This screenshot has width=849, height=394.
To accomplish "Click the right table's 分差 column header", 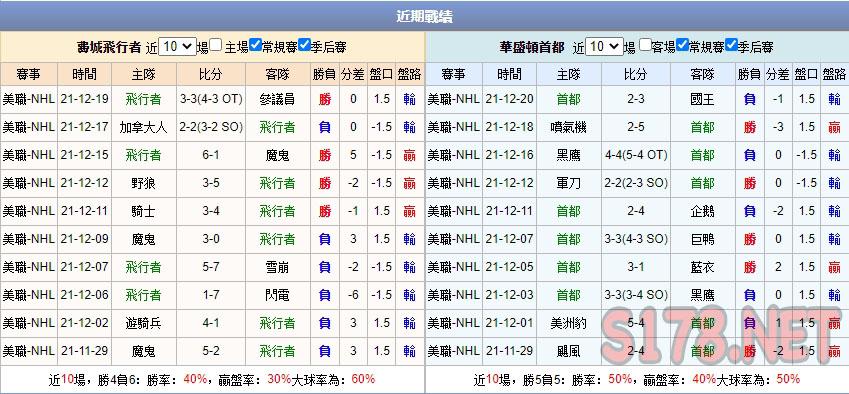I will coord(778,74).
